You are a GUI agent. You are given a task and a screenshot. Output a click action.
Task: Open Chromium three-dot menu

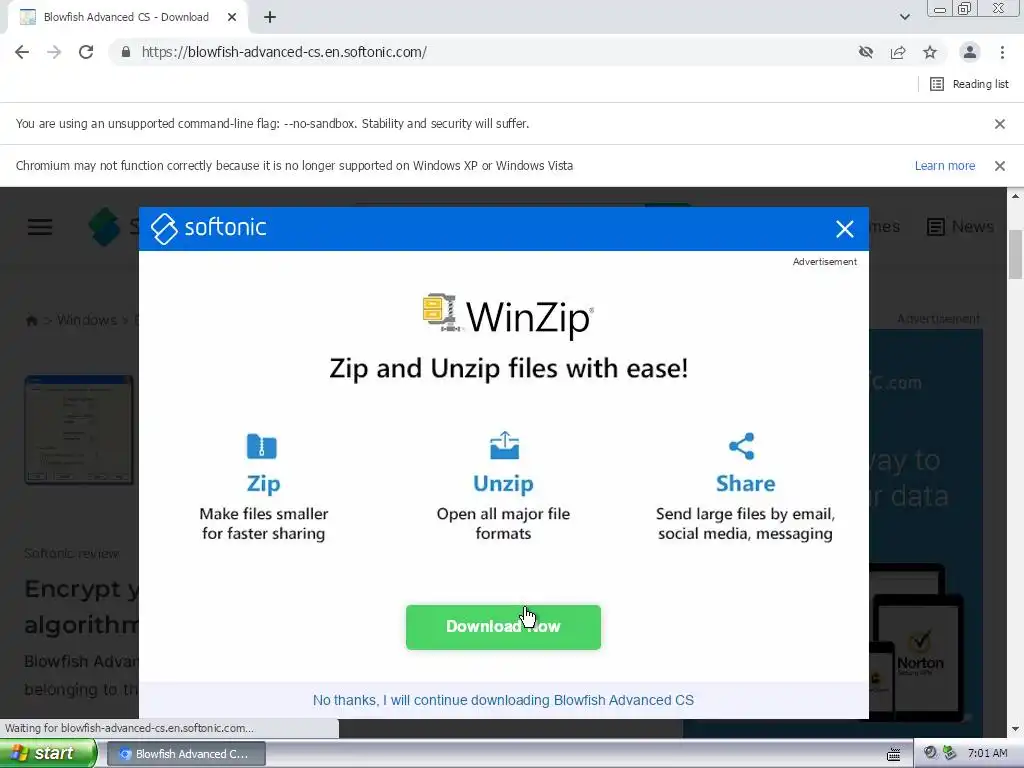[1002, 52]
